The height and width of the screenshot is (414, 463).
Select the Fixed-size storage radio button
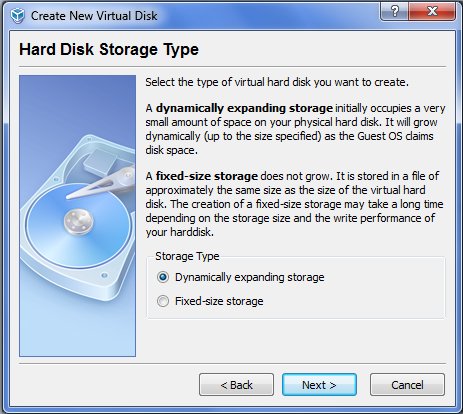pyautogui.click(x=163, y=301)
